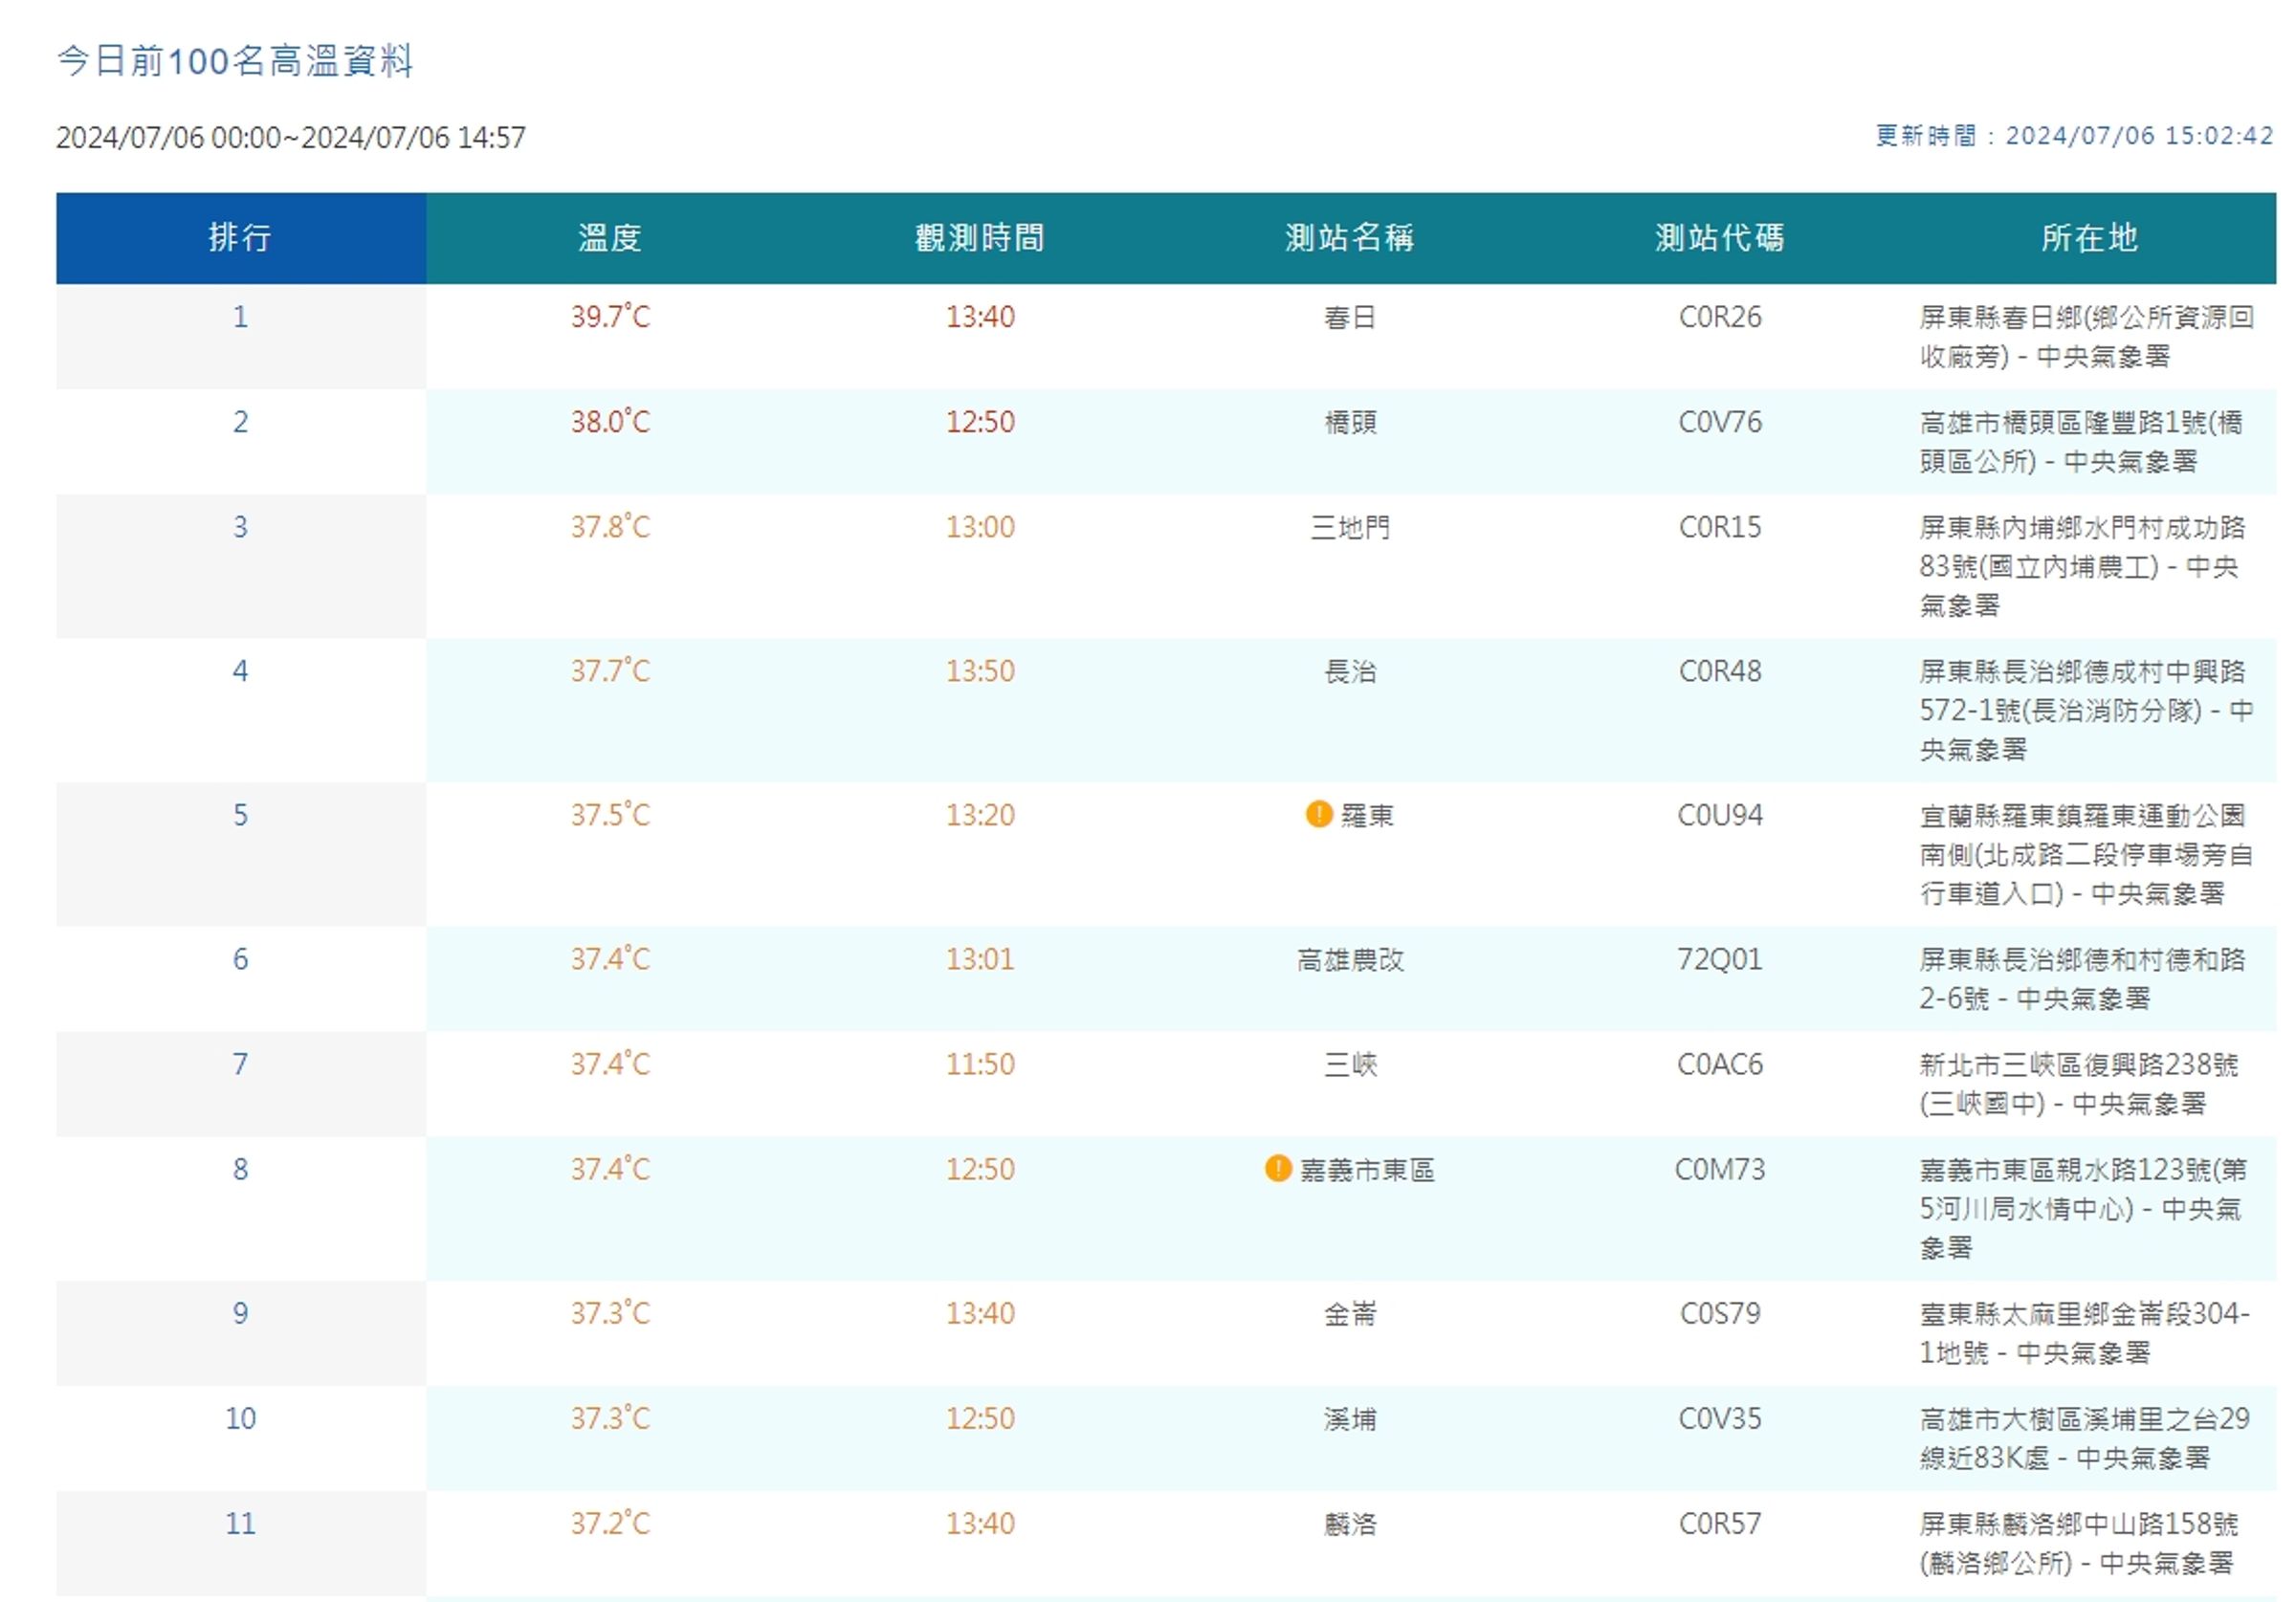Select station code C0V76
This screenshot has height=1602, width=2296.
[x=1720, y=422]
